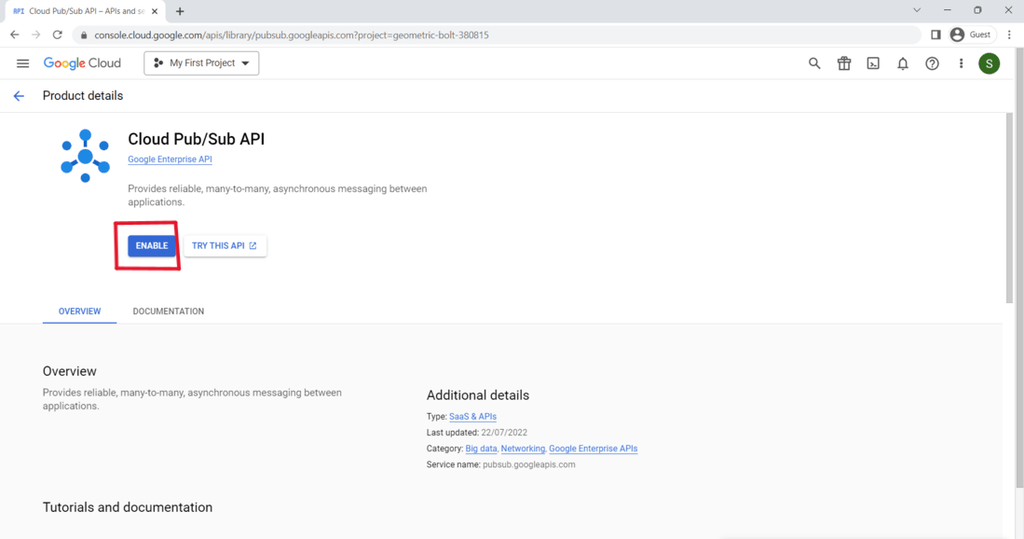
Task: Open the Google Enterprise API link
Action: click(x=170, y=159)
